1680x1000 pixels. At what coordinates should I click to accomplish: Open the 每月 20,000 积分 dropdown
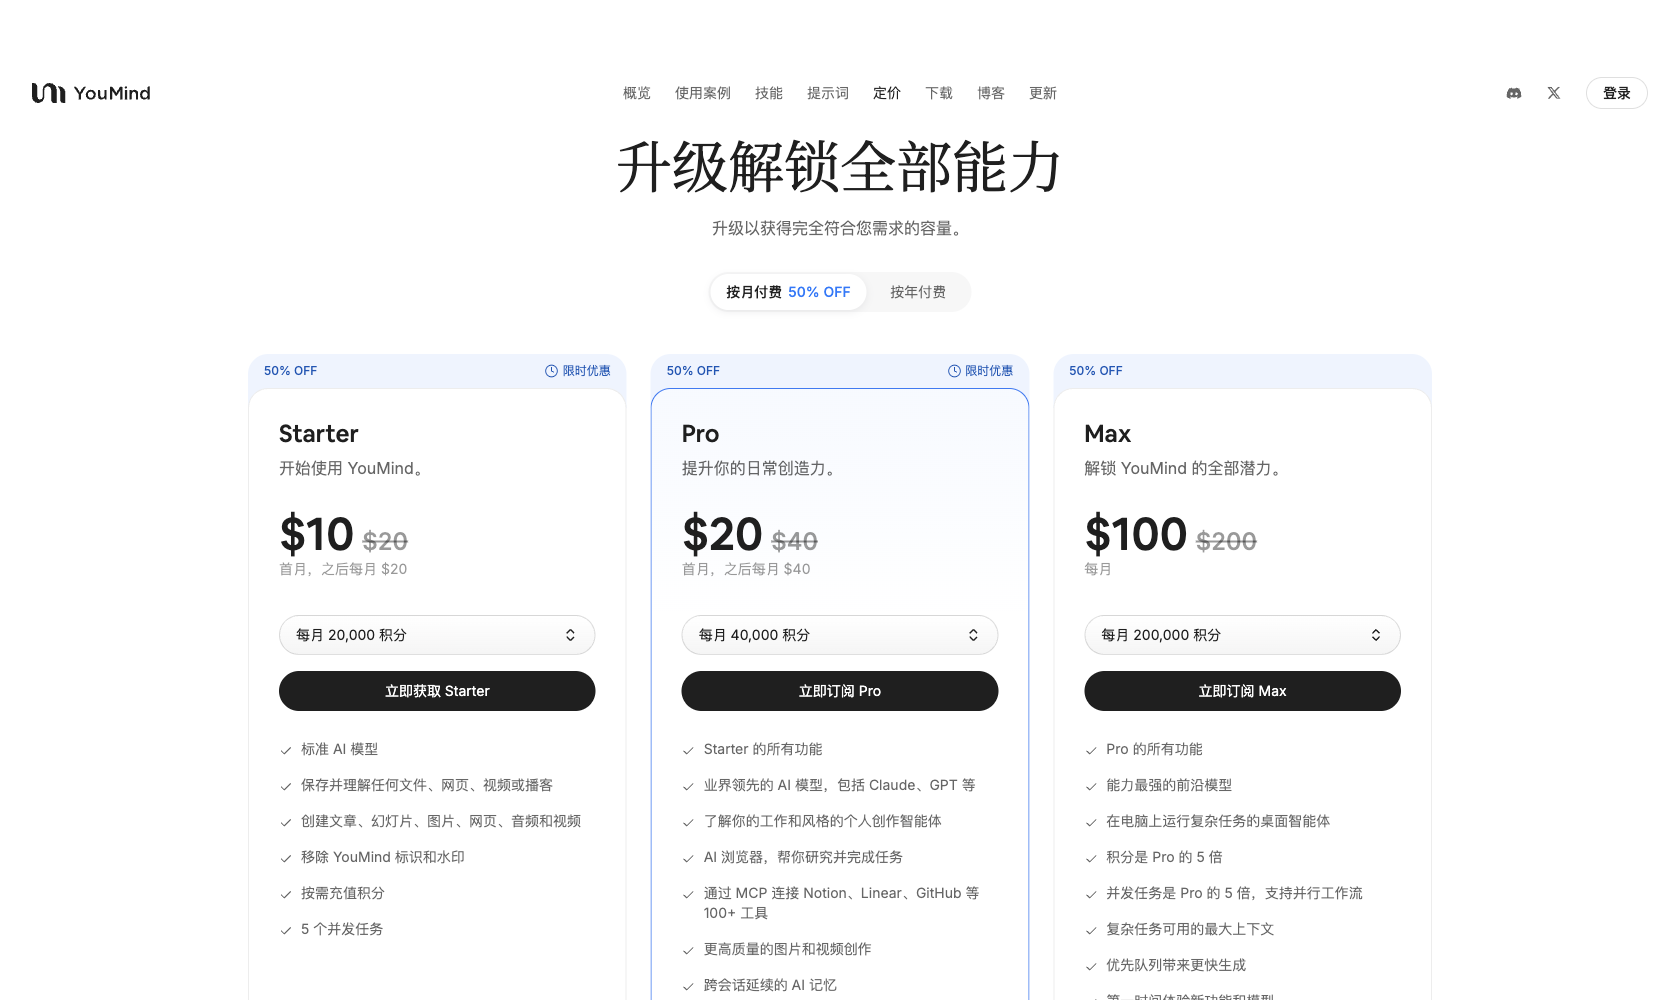pyautogui.click(x=437, y=635)
